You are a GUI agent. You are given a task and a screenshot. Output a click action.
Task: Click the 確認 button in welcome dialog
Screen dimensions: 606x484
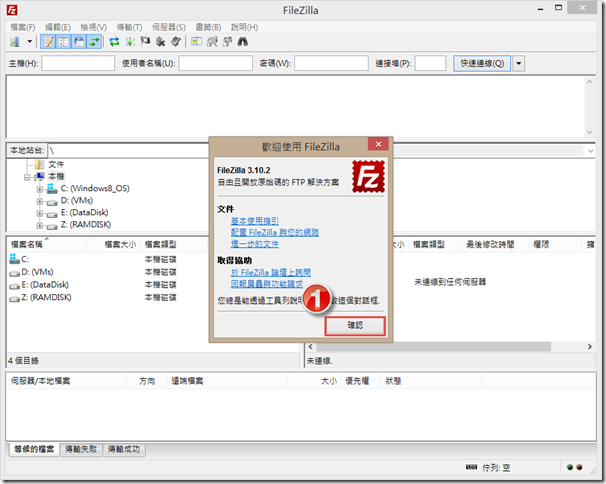[355, 326]
